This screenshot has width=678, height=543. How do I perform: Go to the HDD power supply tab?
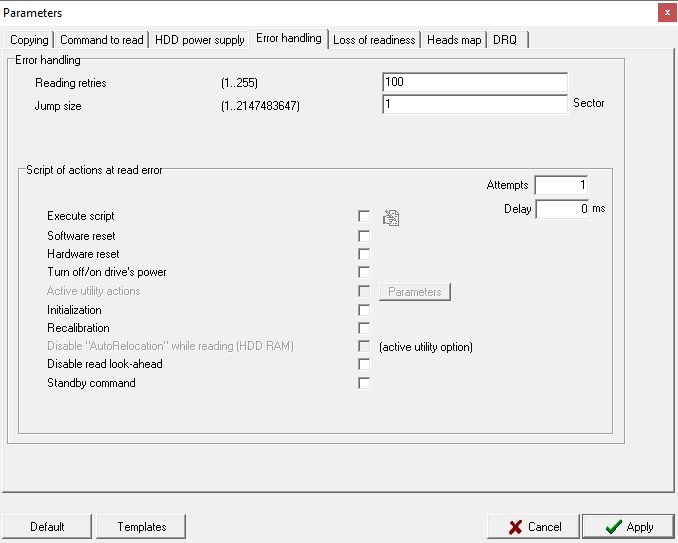[x=199, y=40]
